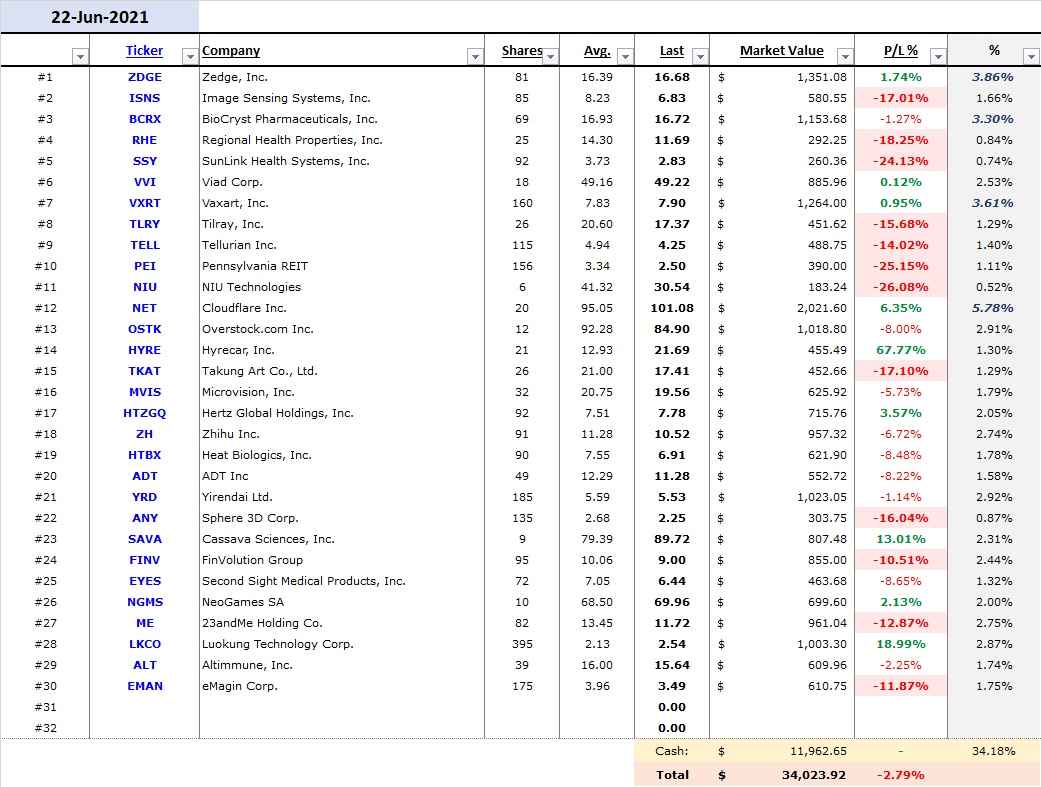Select the empty company cell in row #32
Viewport: 1041px width, 787px height.
coord(342,729)
